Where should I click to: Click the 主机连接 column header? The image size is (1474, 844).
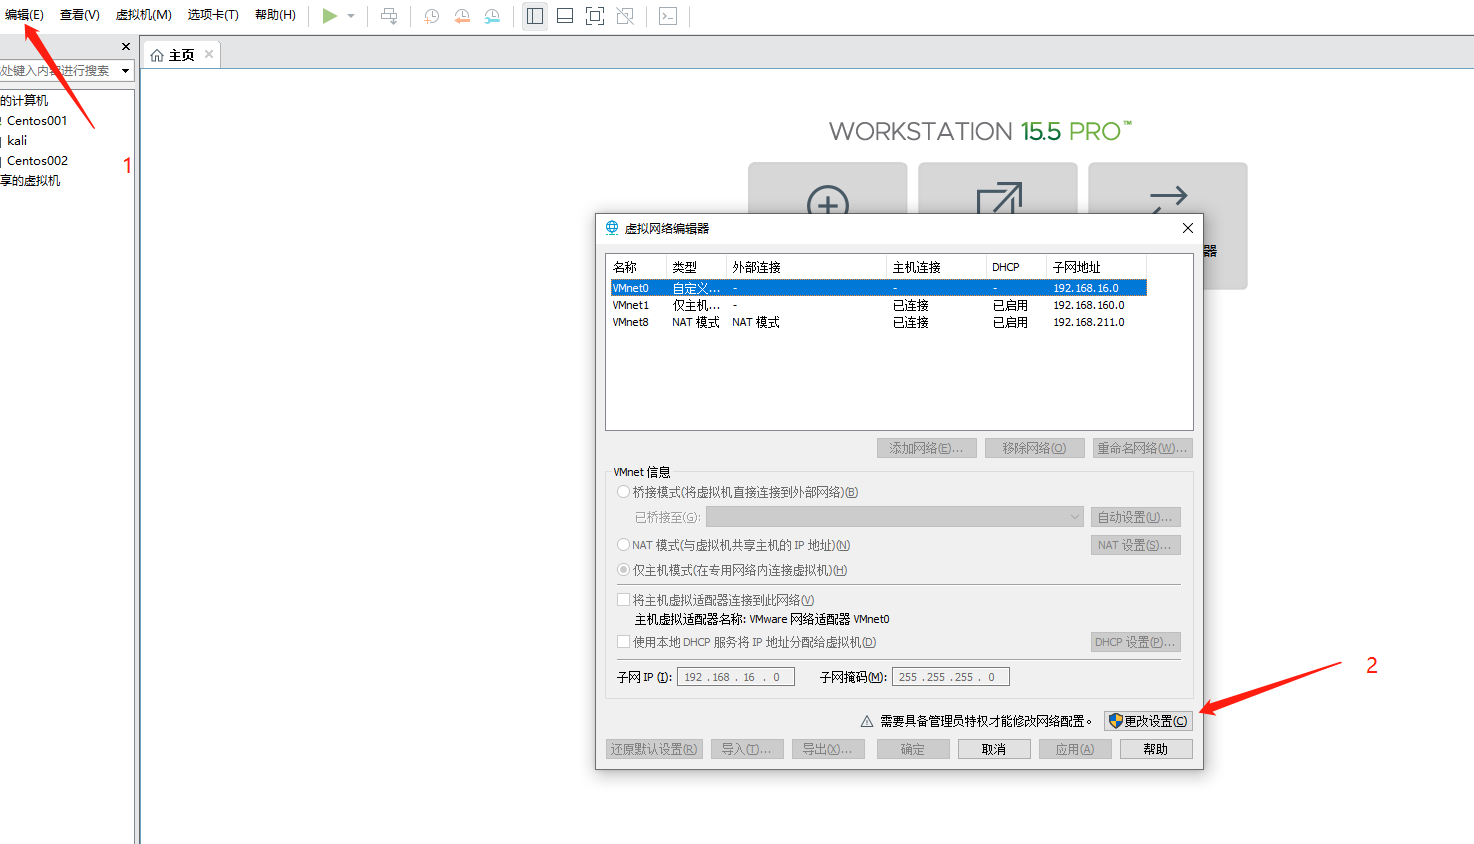tap(936, 267)
